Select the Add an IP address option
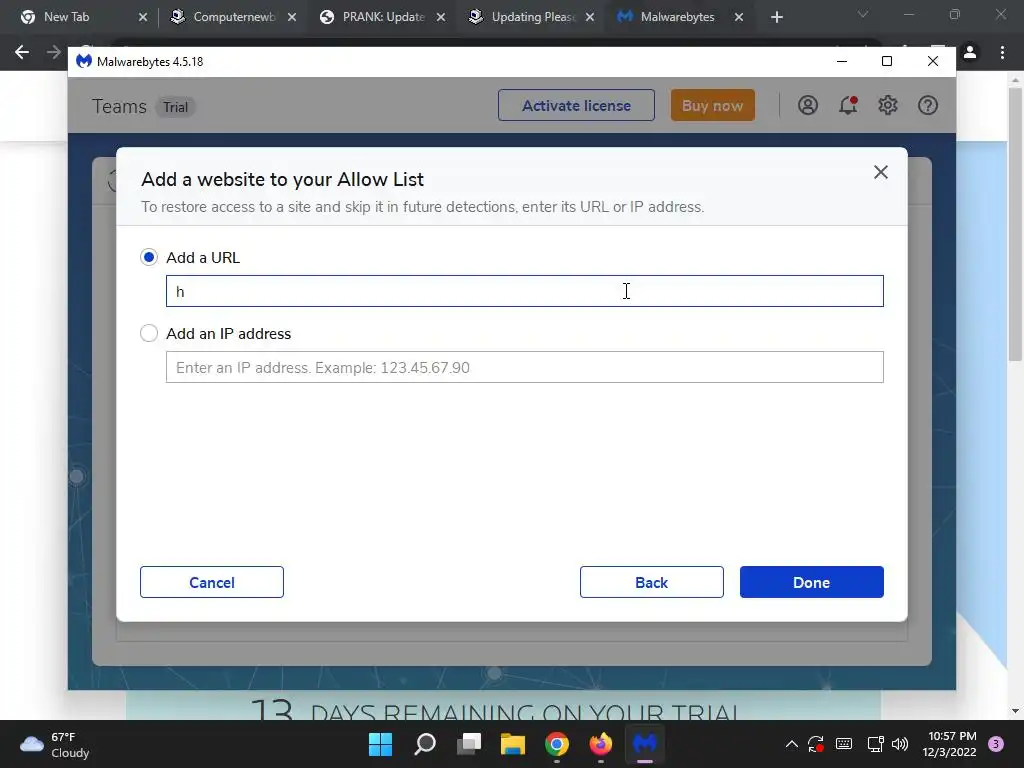This screenshot has height=768, width=1024. tap(149, 334)
